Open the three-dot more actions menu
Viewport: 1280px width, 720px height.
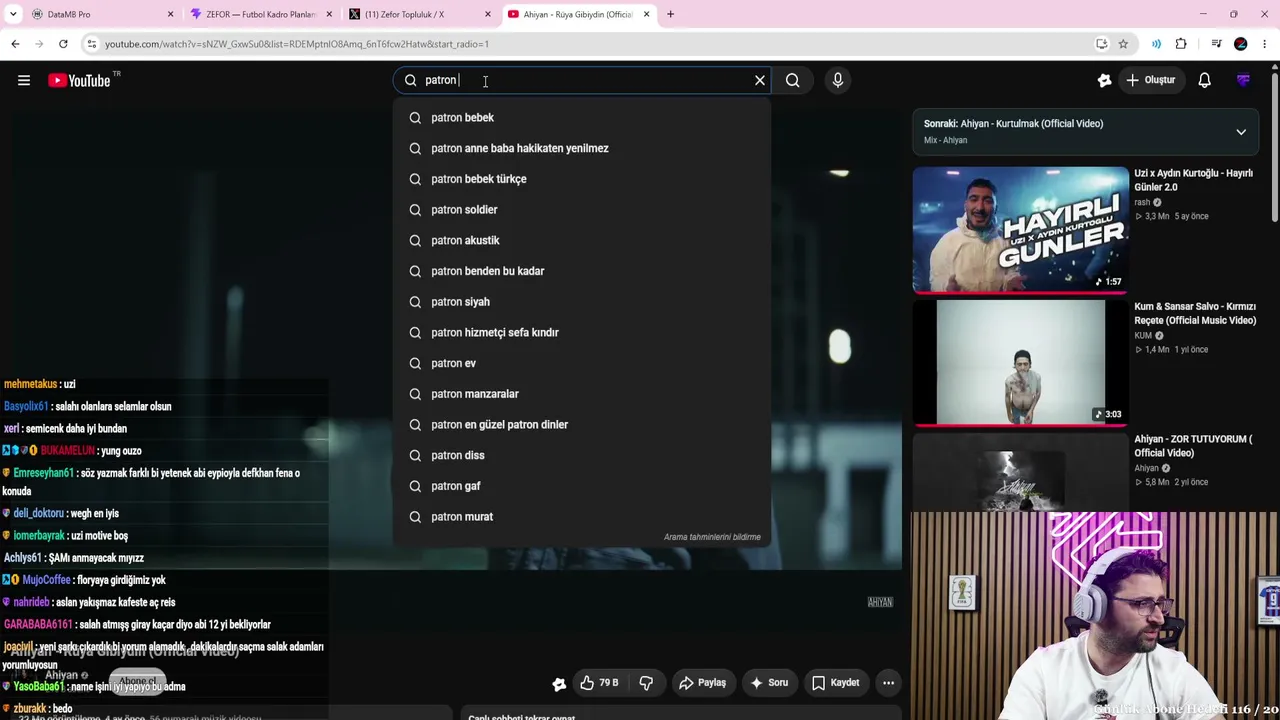pyautogui.click(x=888, y=683)
